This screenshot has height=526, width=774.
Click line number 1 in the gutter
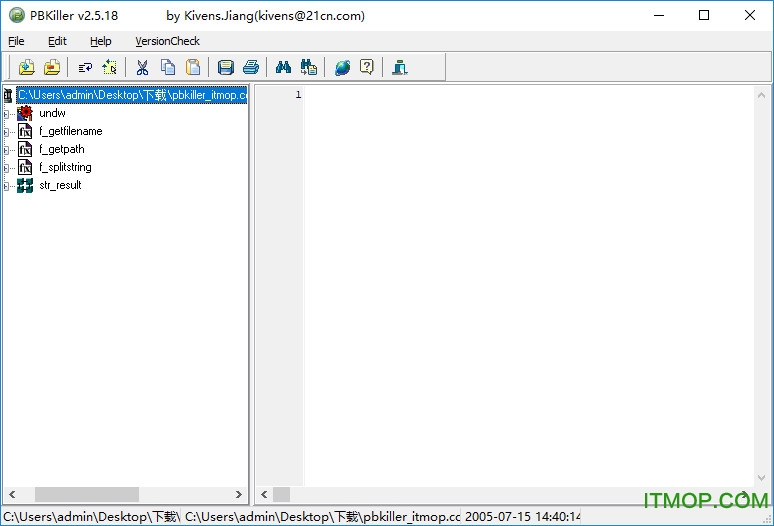coord(298,95)
